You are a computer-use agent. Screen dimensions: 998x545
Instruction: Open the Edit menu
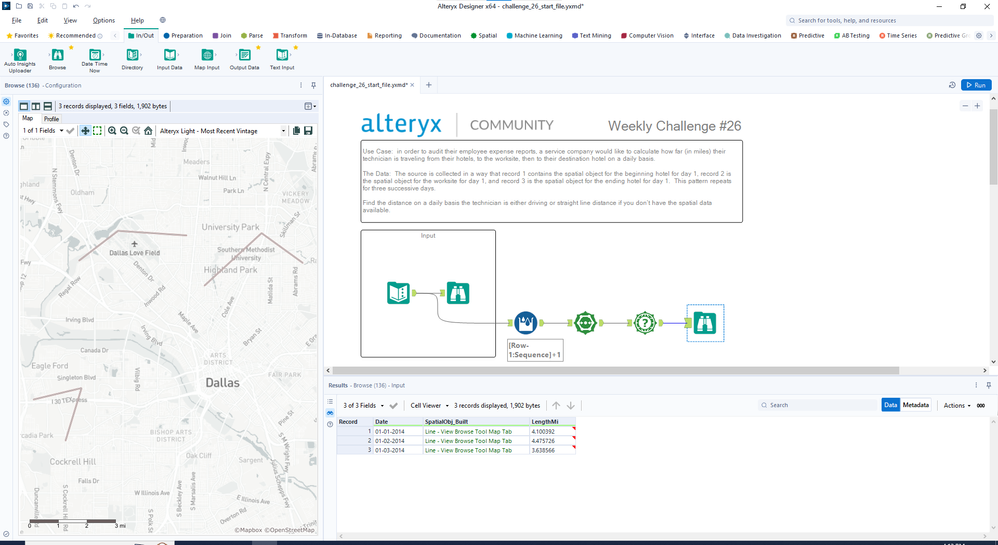coord(43,20)
